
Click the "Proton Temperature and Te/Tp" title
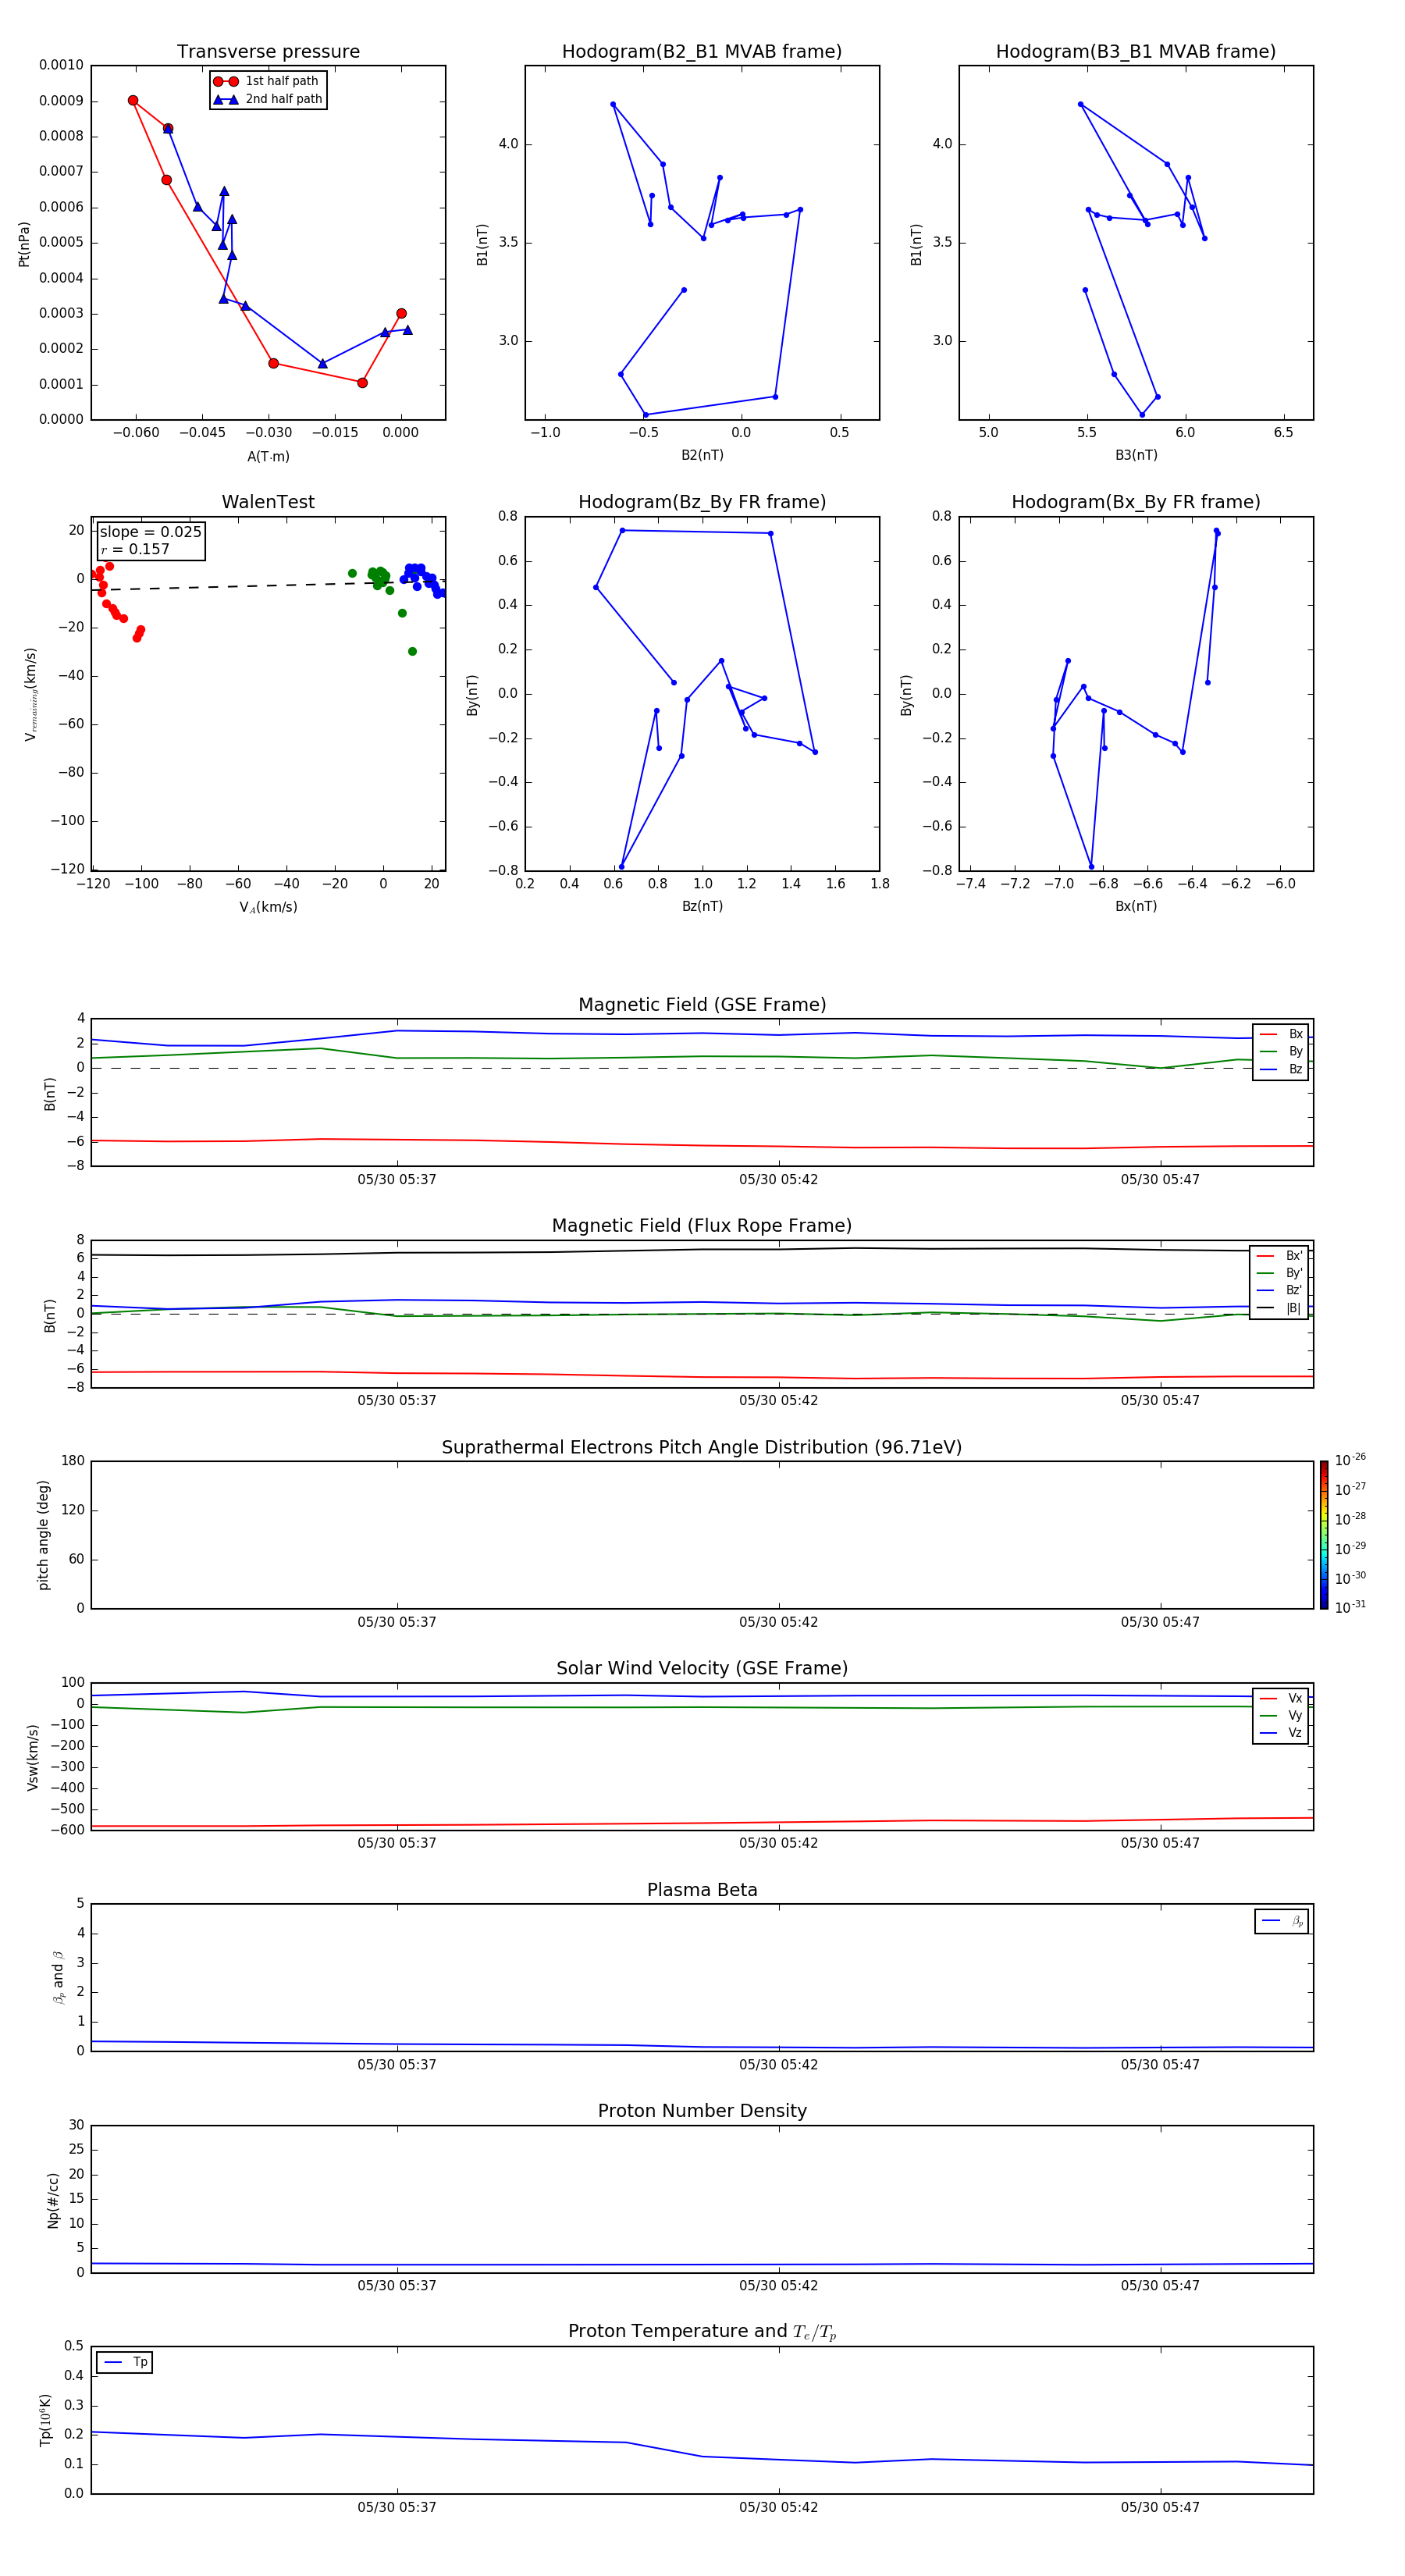[702, 2332]
